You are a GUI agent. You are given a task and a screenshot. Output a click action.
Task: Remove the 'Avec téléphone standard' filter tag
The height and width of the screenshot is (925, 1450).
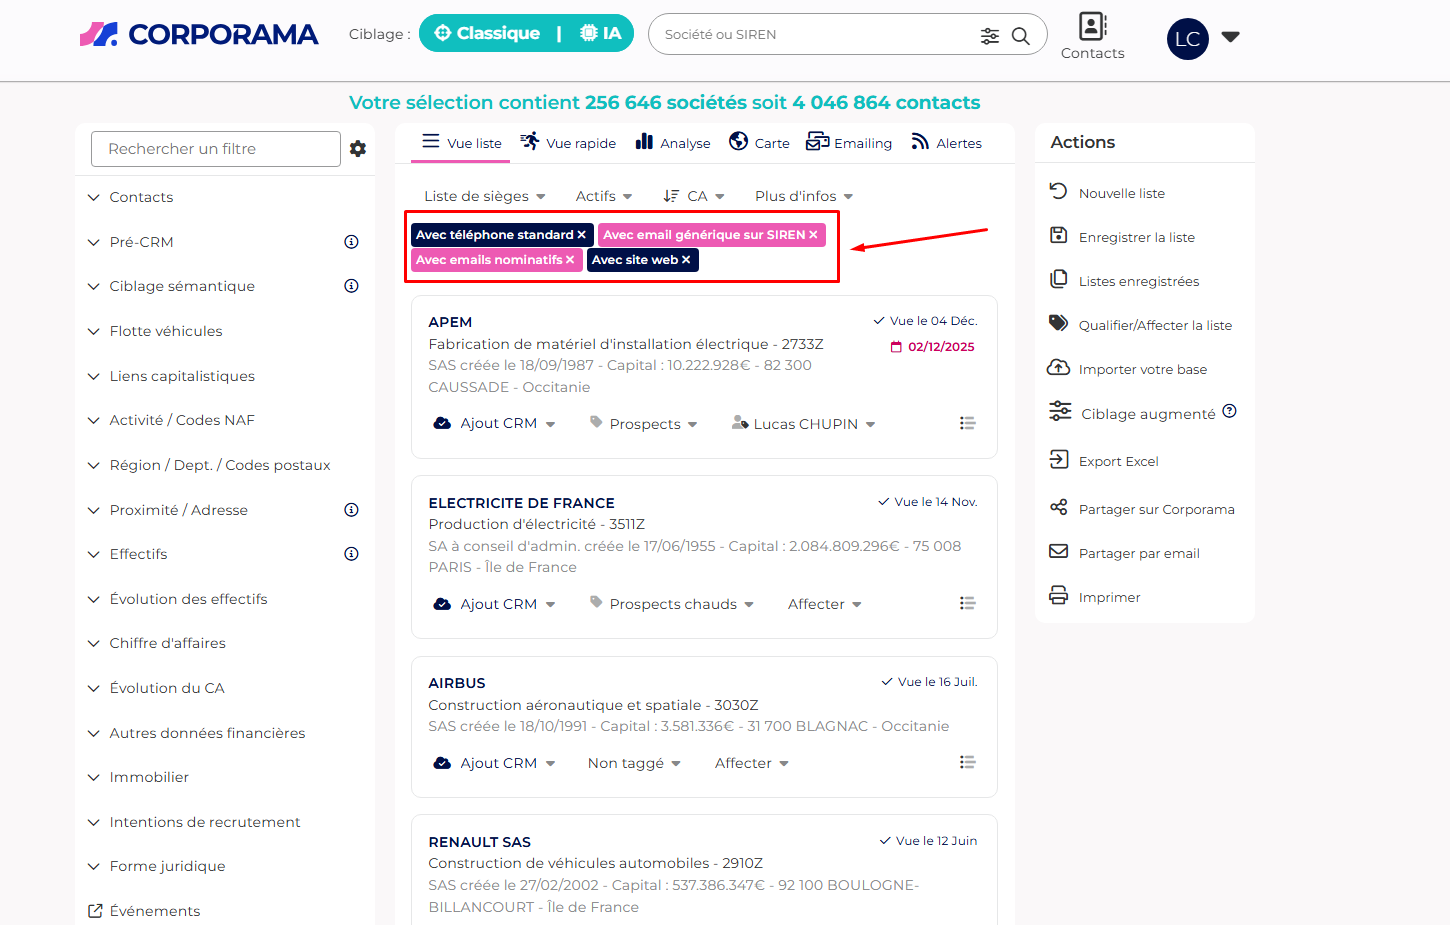click(x=582, y=235)
